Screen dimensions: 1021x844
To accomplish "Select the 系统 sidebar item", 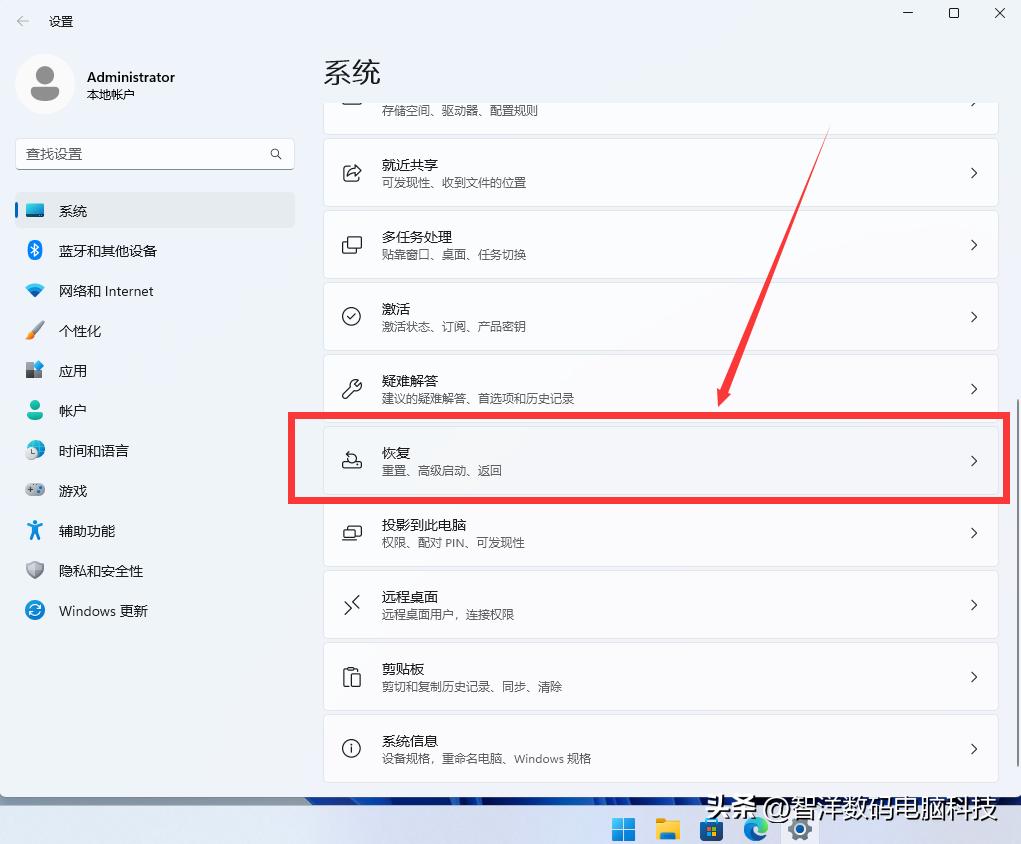I will pyautogui.click(x=73, y=210).
